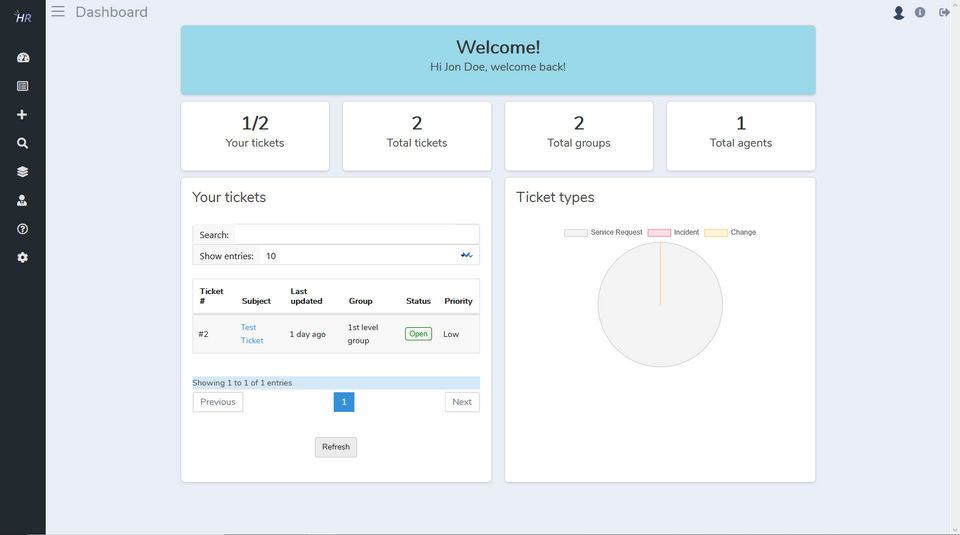
Task: Open the HR logo home link
Action: click(23, 17)
